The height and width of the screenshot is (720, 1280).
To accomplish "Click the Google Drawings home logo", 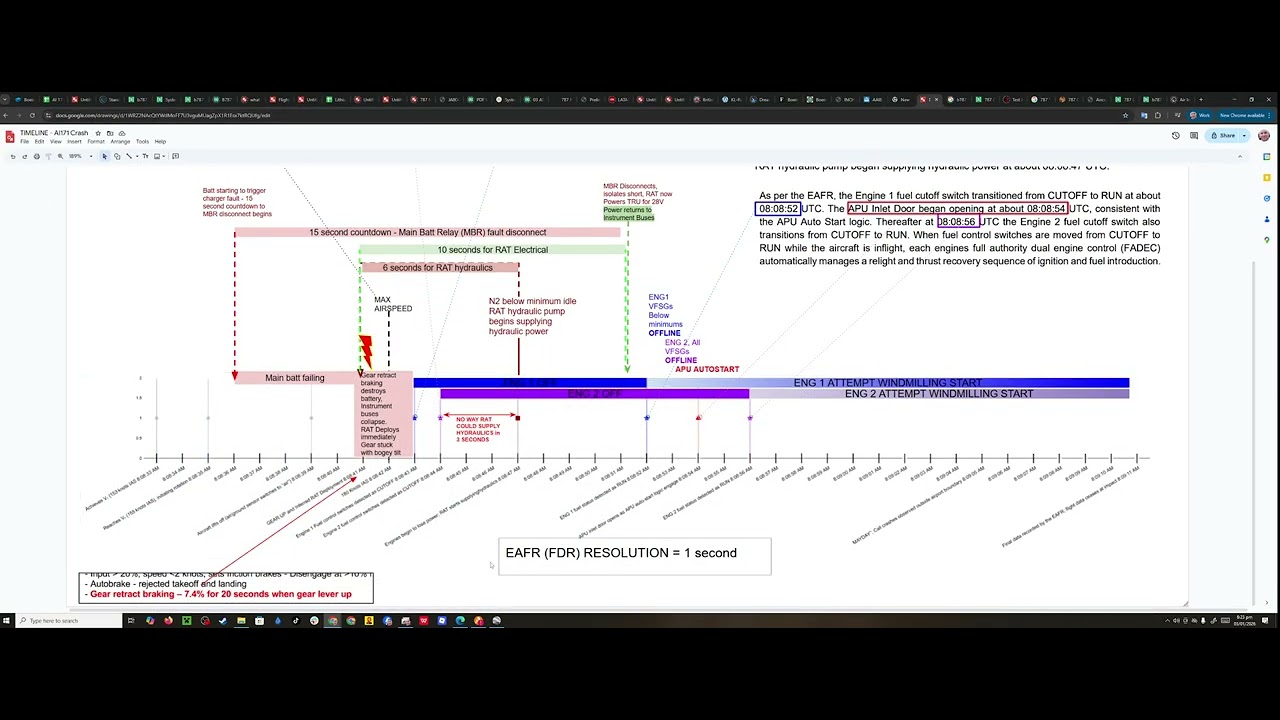I will coord(10,137).
